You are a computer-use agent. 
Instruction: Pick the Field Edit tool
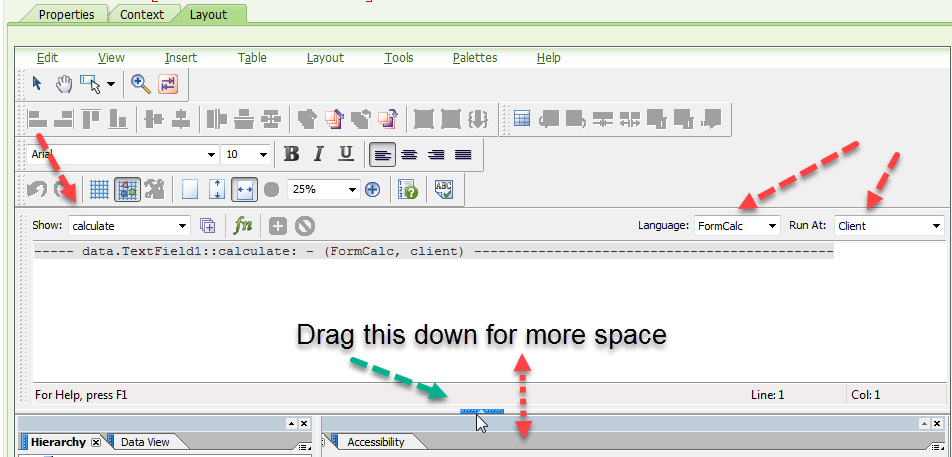pos(91,84)
